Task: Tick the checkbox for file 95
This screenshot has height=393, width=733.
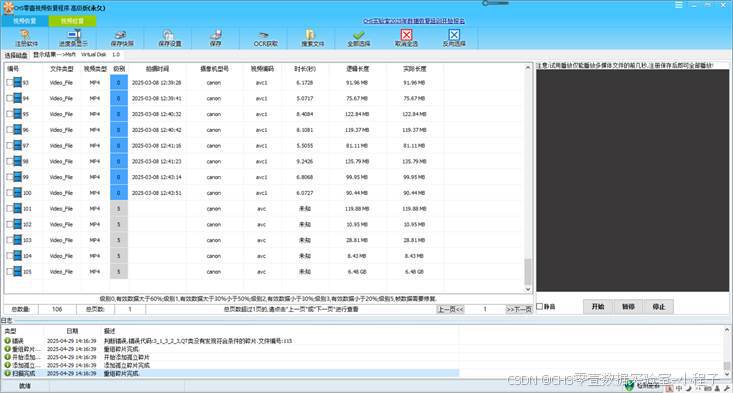Action: point(10,114)
